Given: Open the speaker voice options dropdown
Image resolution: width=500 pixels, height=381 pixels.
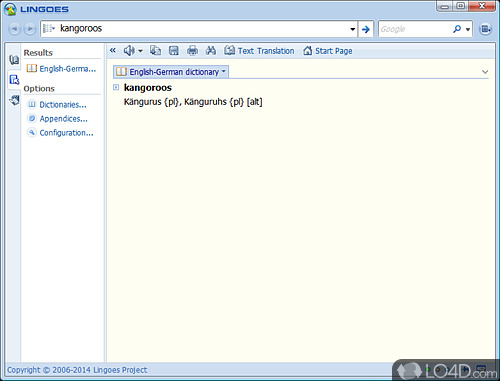Looking at the screenshot, I should [x=140, y=51].
